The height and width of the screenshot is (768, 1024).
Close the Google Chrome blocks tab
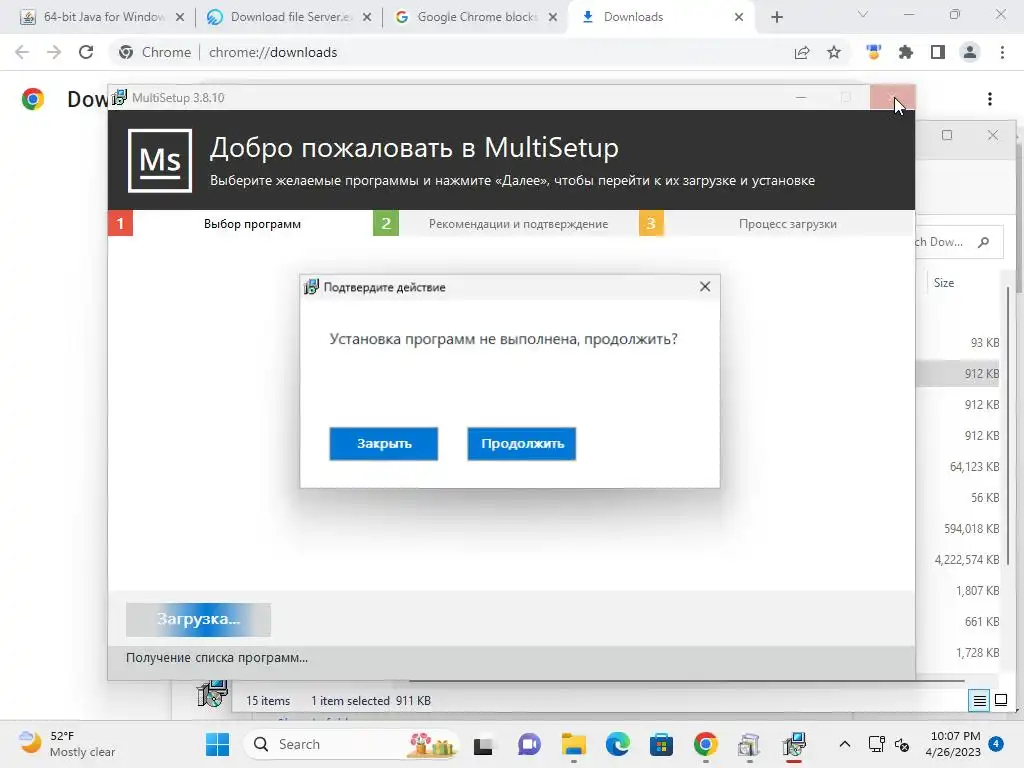coord(552,17)
